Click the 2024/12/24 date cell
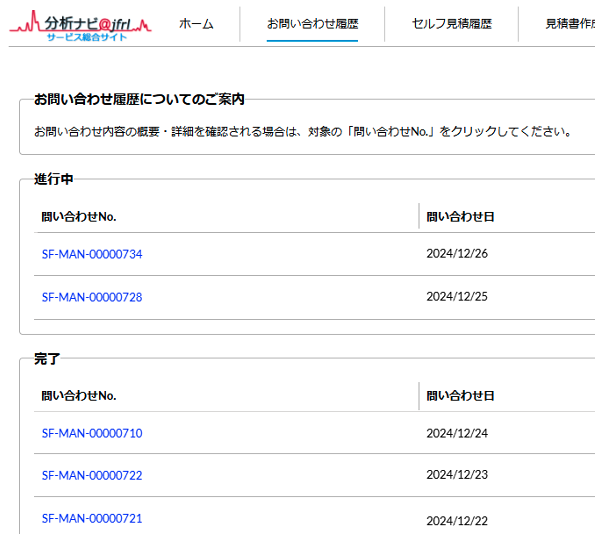The height and width of the screenshot is (543, 608). tap(457, 434)
